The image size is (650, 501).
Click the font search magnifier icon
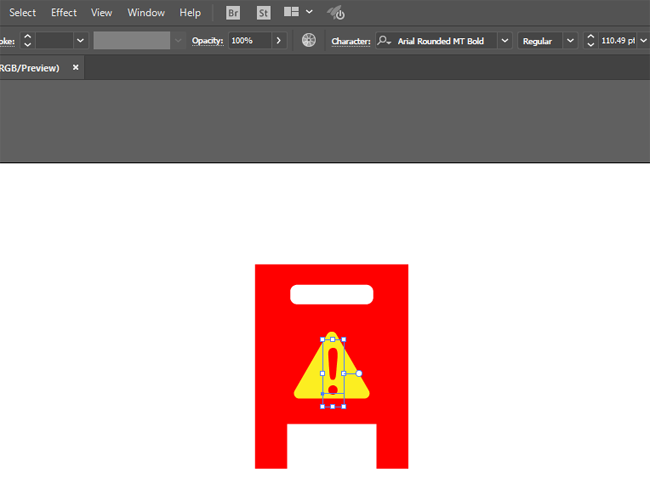click(384, 41)
